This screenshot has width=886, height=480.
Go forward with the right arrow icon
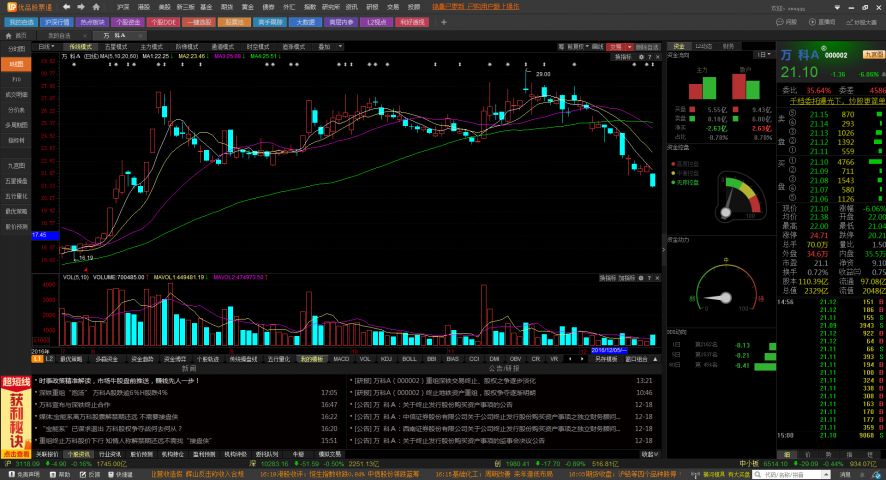81,7
